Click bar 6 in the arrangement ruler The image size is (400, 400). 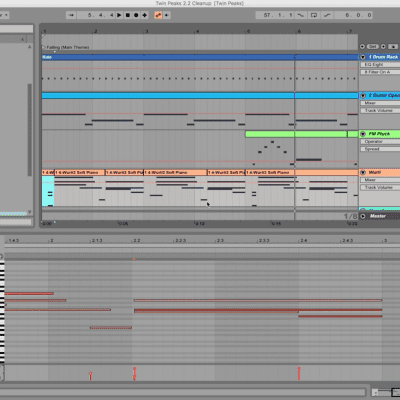pos(299,31)
